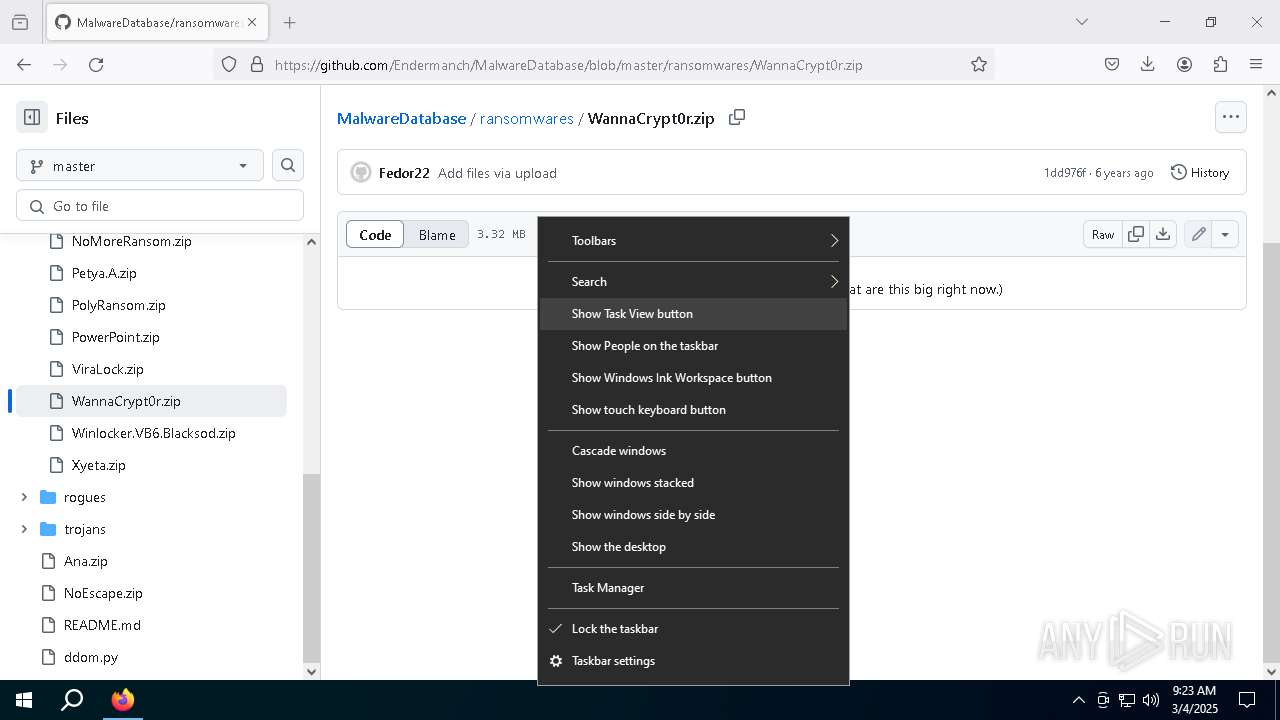Image resolution: width=1280 pixels, height=720 pixels.
Task: Bookmark this page with star icon
Action: (x=979, y=64)
